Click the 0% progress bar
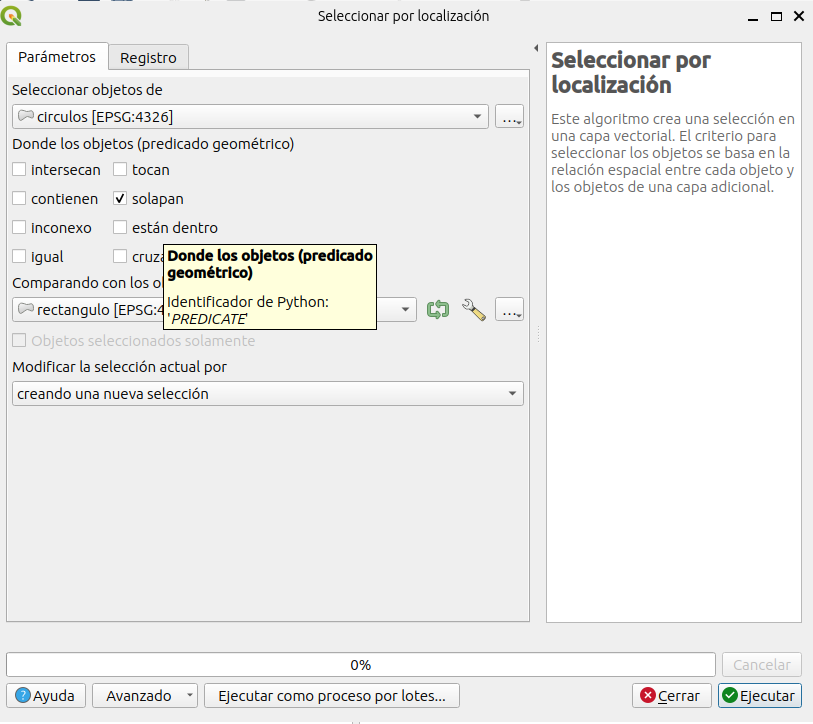Screen dimensions: 813x724 360,665
